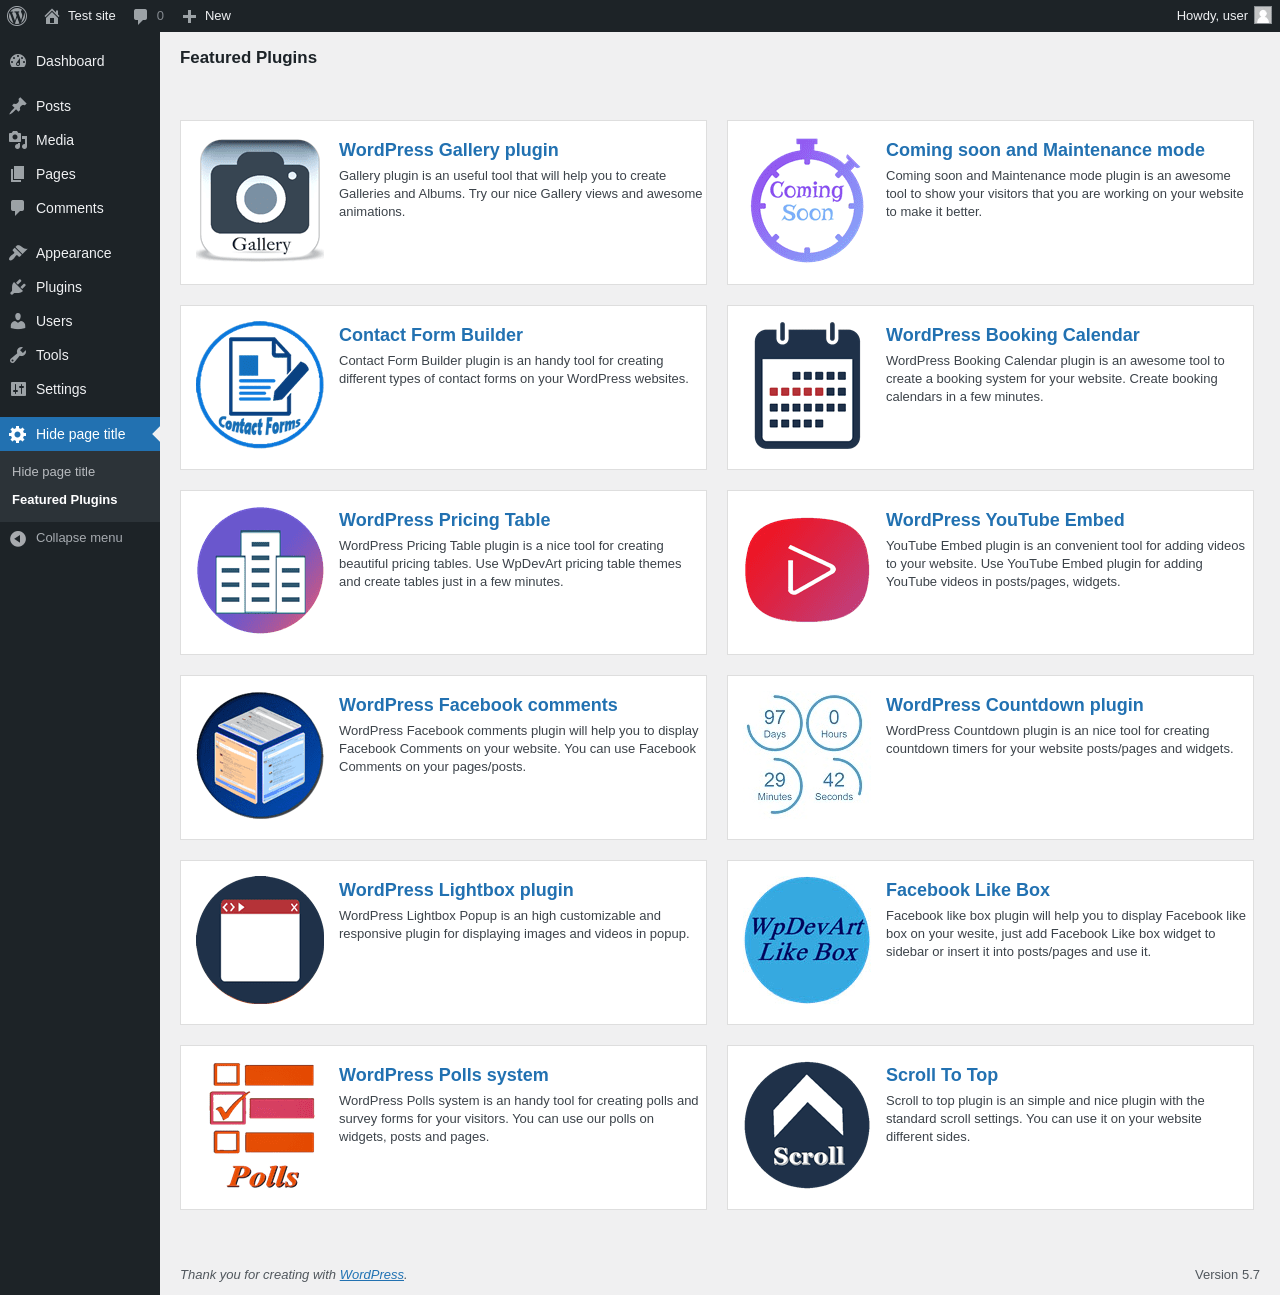The image size is (1280, 1295).
Task: Open WordPress Countdown plugin link
Action: [1015, 705]
